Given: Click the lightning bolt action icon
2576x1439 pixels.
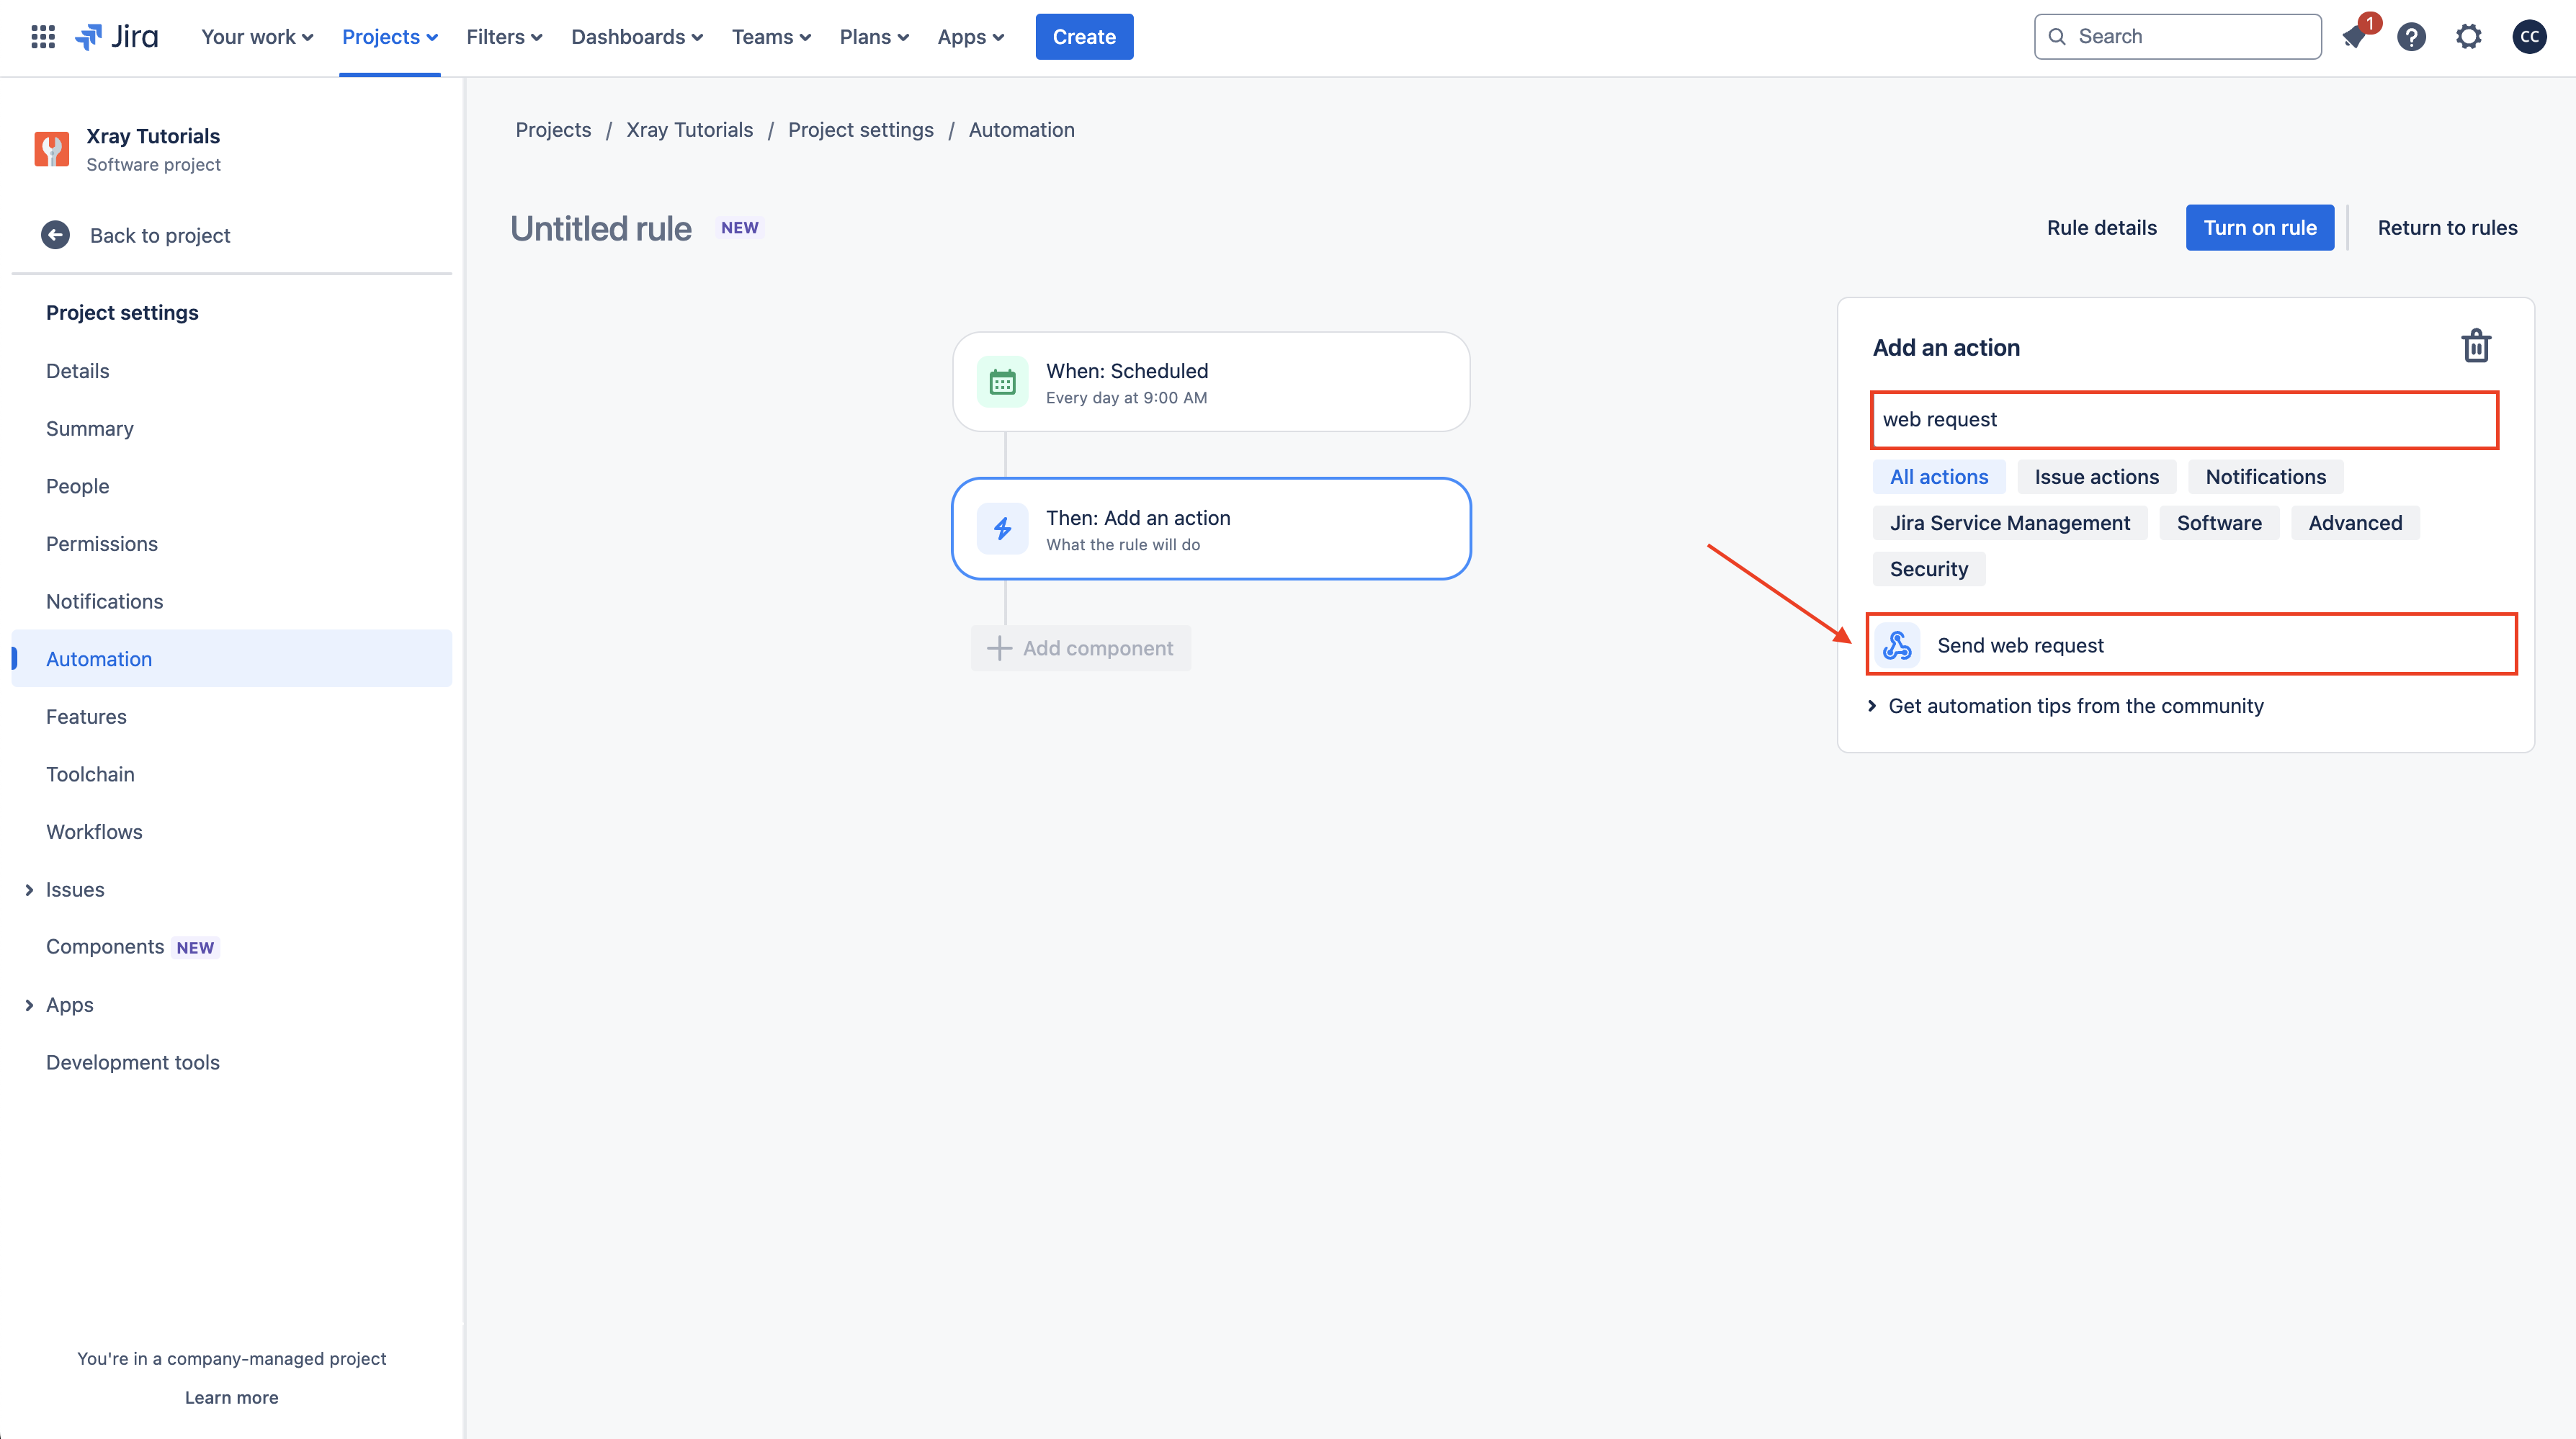Looking at the screenshot, I should tap(1002, 529).
